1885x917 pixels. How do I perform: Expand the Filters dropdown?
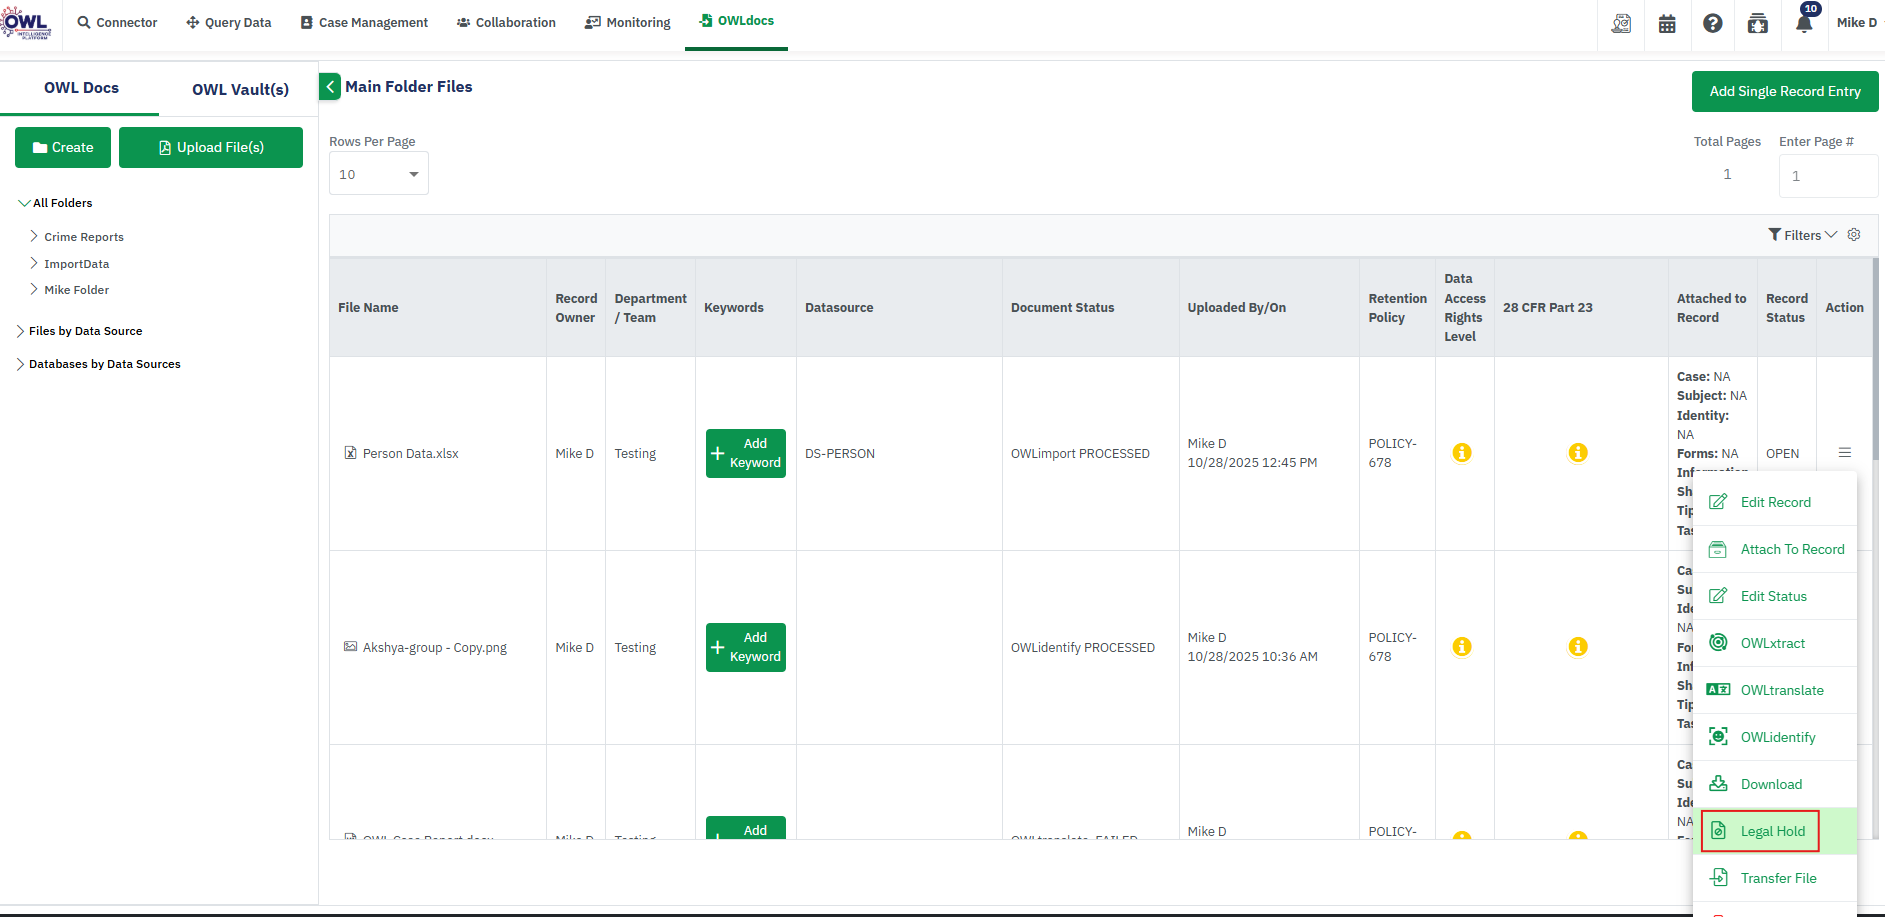tap(1802, 235)
